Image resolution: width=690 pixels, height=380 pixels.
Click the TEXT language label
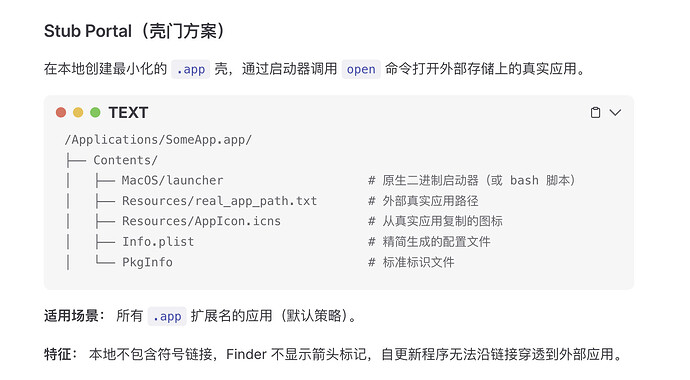point(128,113)
